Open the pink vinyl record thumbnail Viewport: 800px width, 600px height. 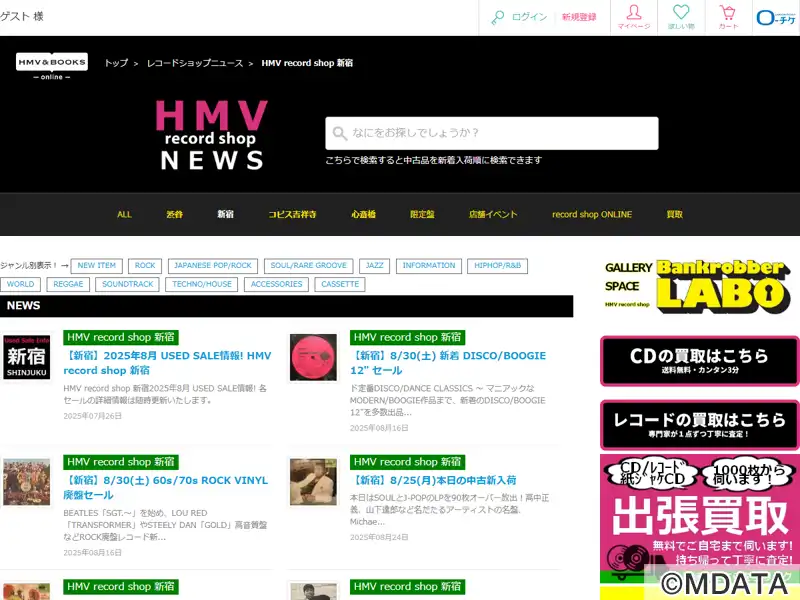(313, 357)
